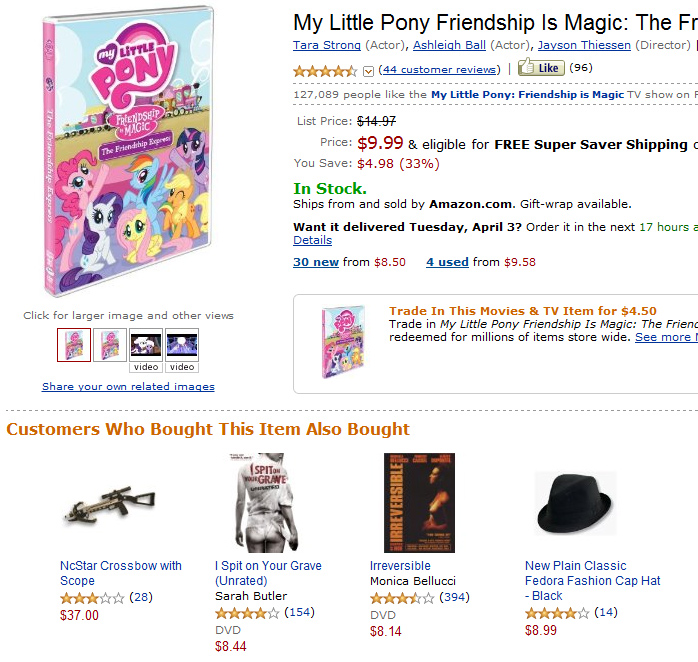Image resolution: width=698 pixels, height=662 pixels.
Task: Click the trade-in DVD thumbnail image
Action: (x=336, y=342)
